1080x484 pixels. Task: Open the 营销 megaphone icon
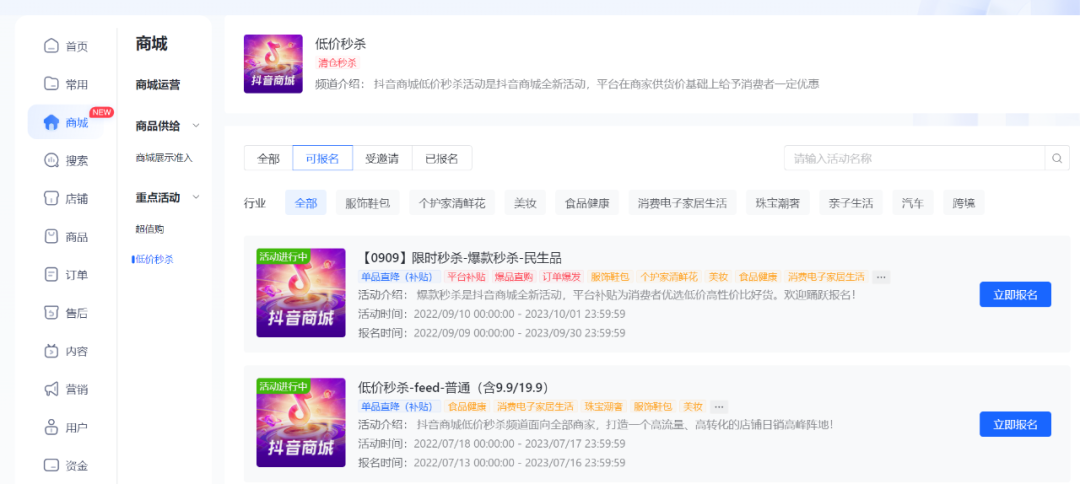(x=51, y=389)
